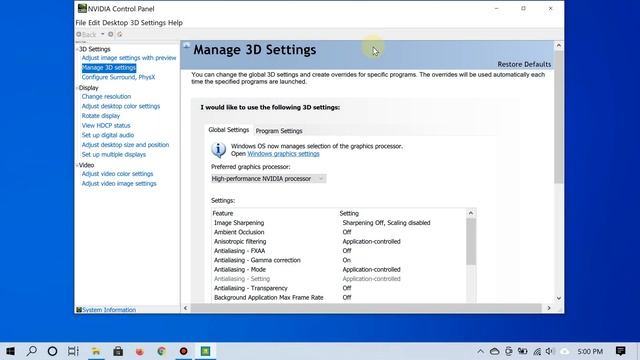Viewport: 640px width, 360px height.
Task: Click the horizontal scroll right arrow
Action: coord(549,308)
